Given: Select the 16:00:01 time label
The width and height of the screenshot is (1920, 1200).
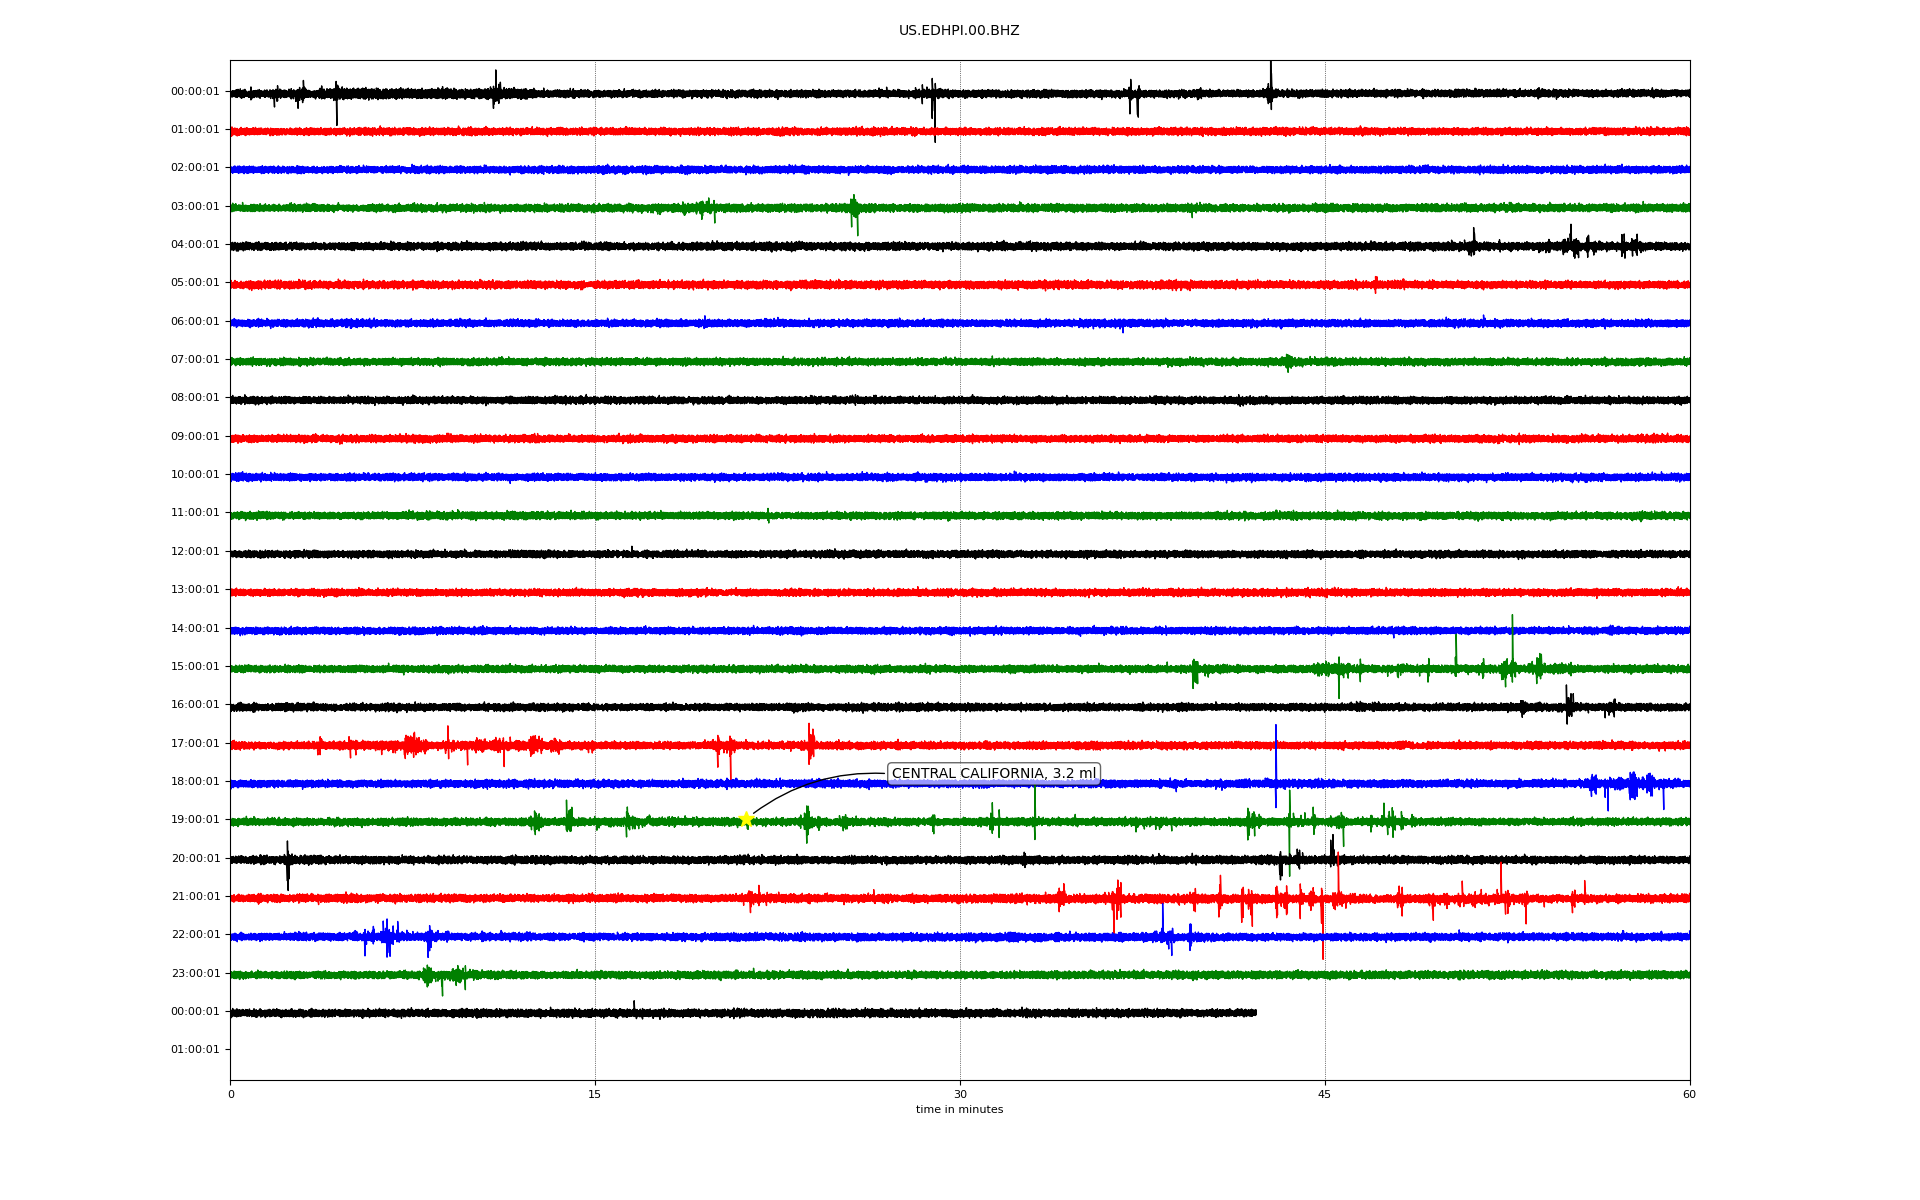Looking at the screenshot, I should tap(195, 704).
